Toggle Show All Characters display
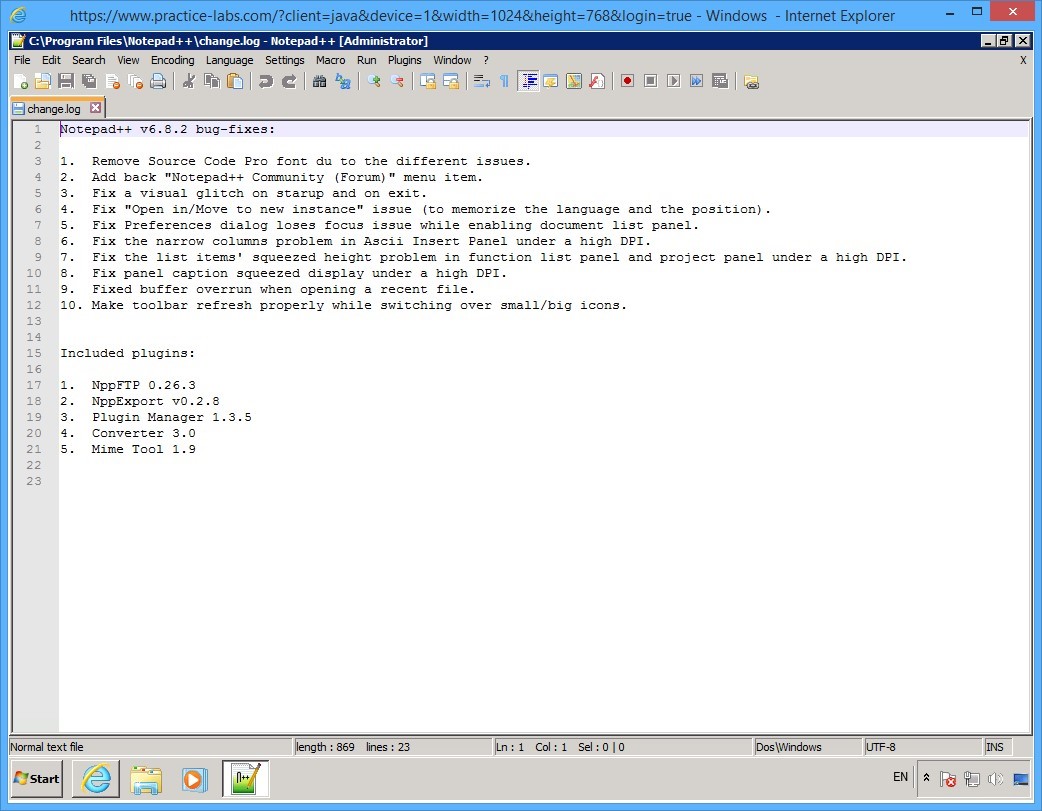Viewport: 1042px width, 811px height. [x=503, y=81]
